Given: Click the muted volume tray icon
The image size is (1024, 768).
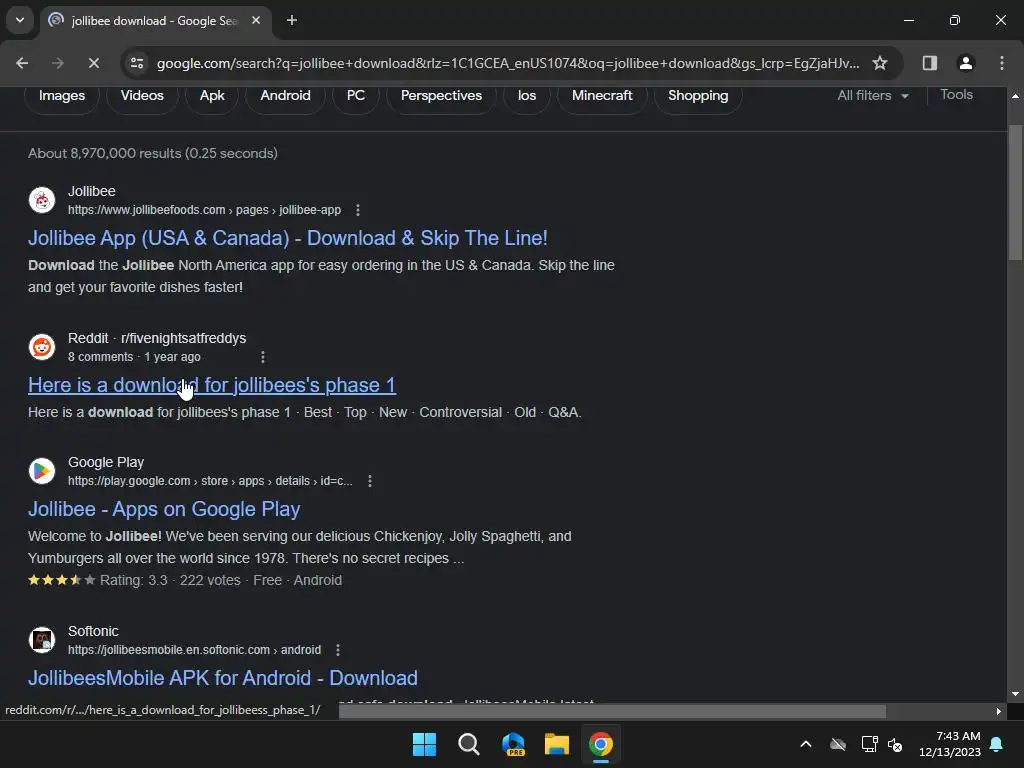Looking at the screenshot, I should tap(895, 744).
